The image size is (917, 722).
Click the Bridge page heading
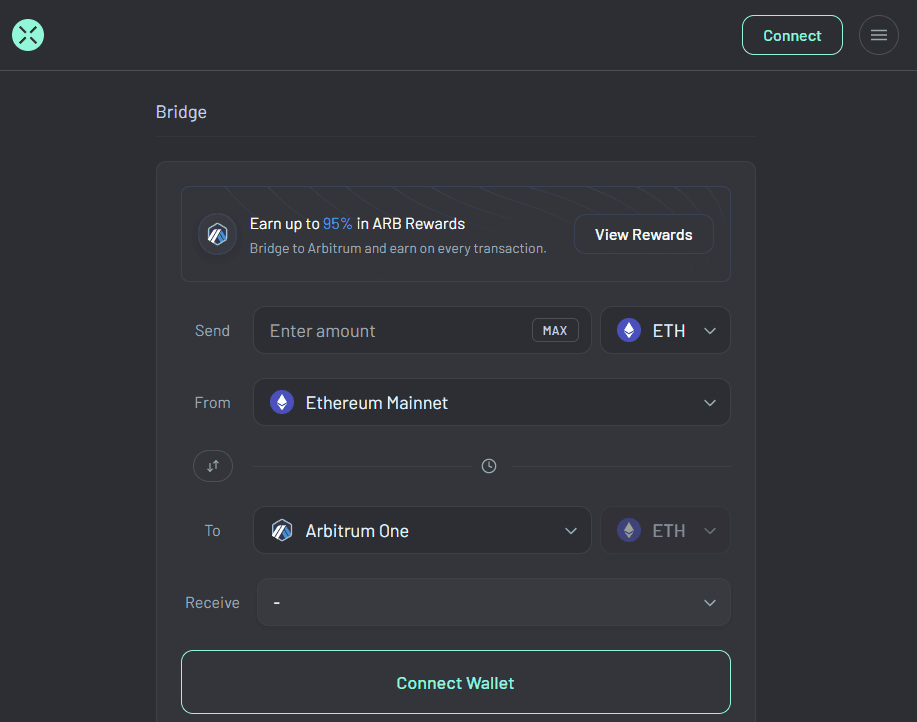click(x=181, y=112)
